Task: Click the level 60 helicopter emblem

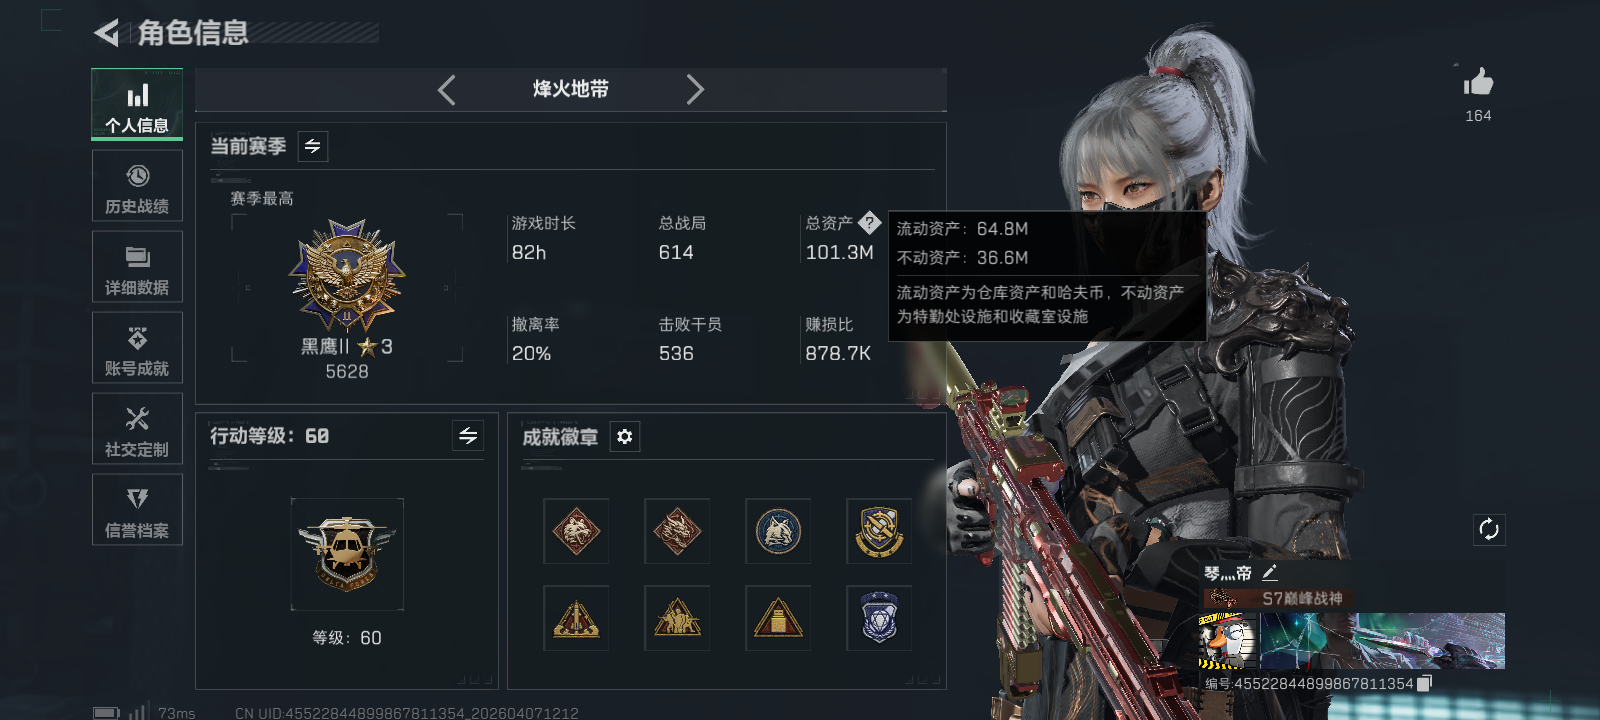Action: tap(347, 554)
